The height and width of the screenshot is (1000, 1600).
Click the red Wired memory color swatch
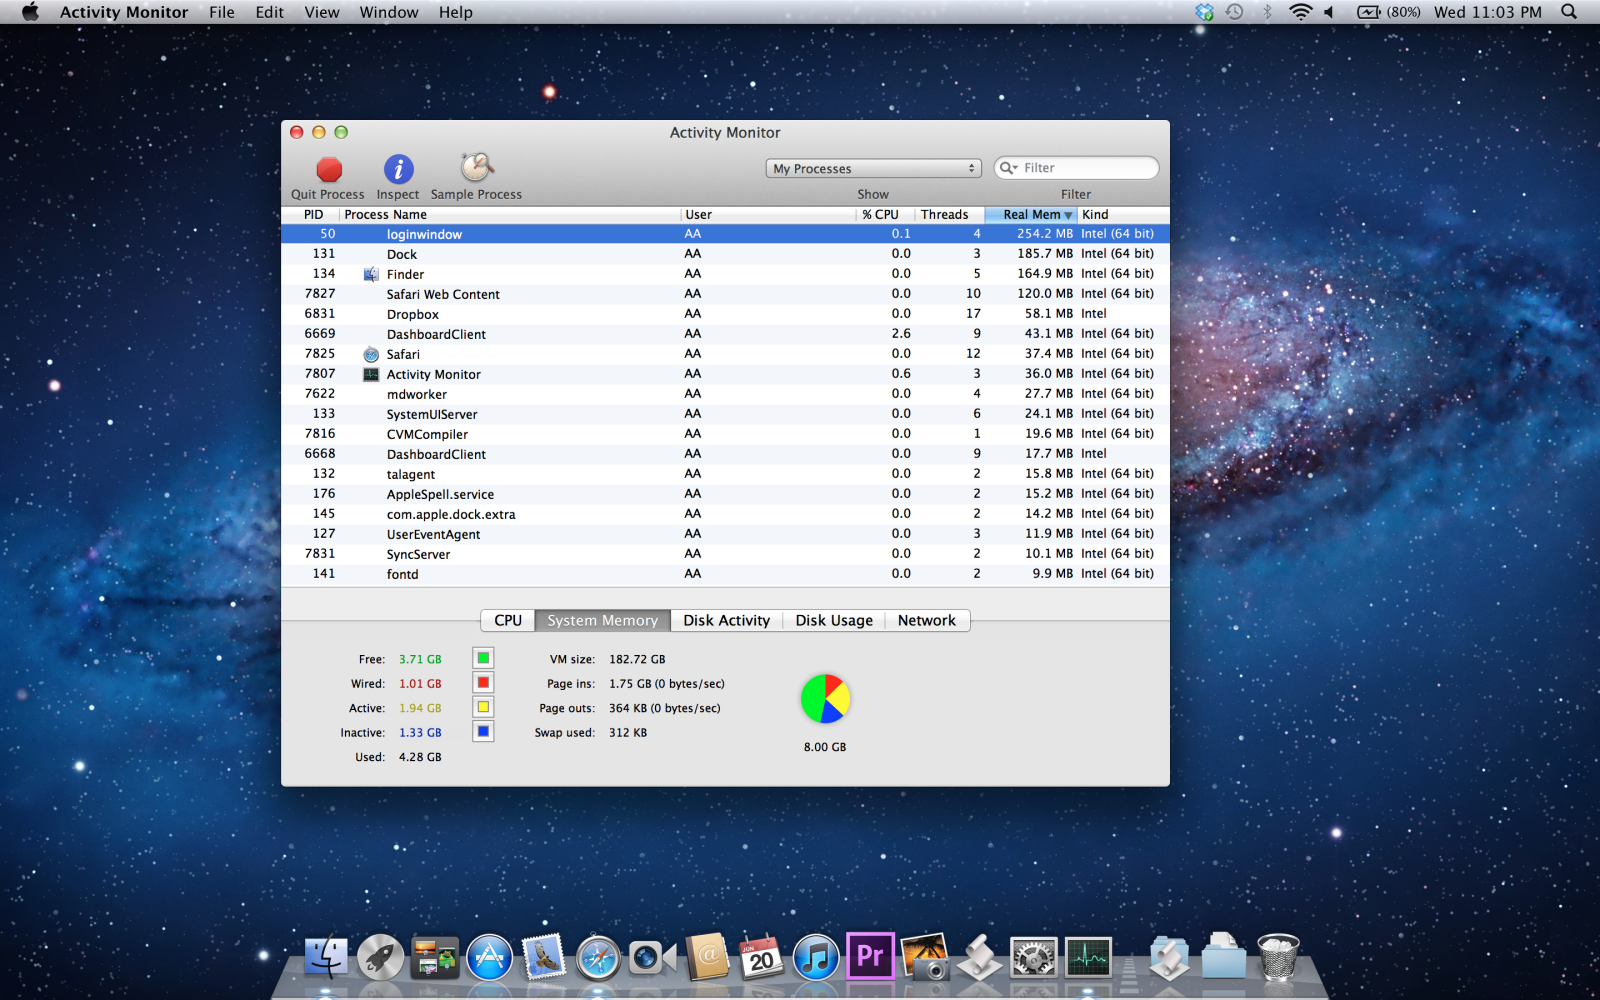click(x=483, y=683)
